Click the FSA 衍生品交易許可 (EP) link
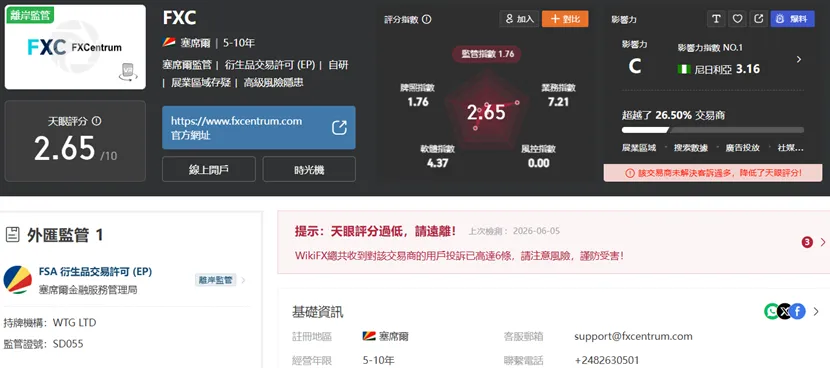 pos(95,272)
